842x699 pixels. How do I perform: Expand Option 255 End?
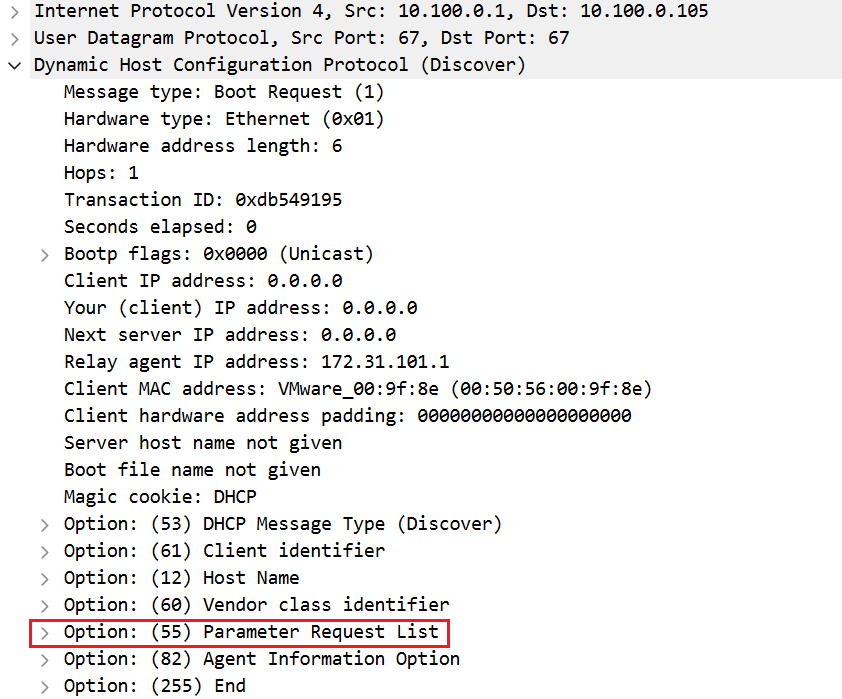click(x=44, y=686)
